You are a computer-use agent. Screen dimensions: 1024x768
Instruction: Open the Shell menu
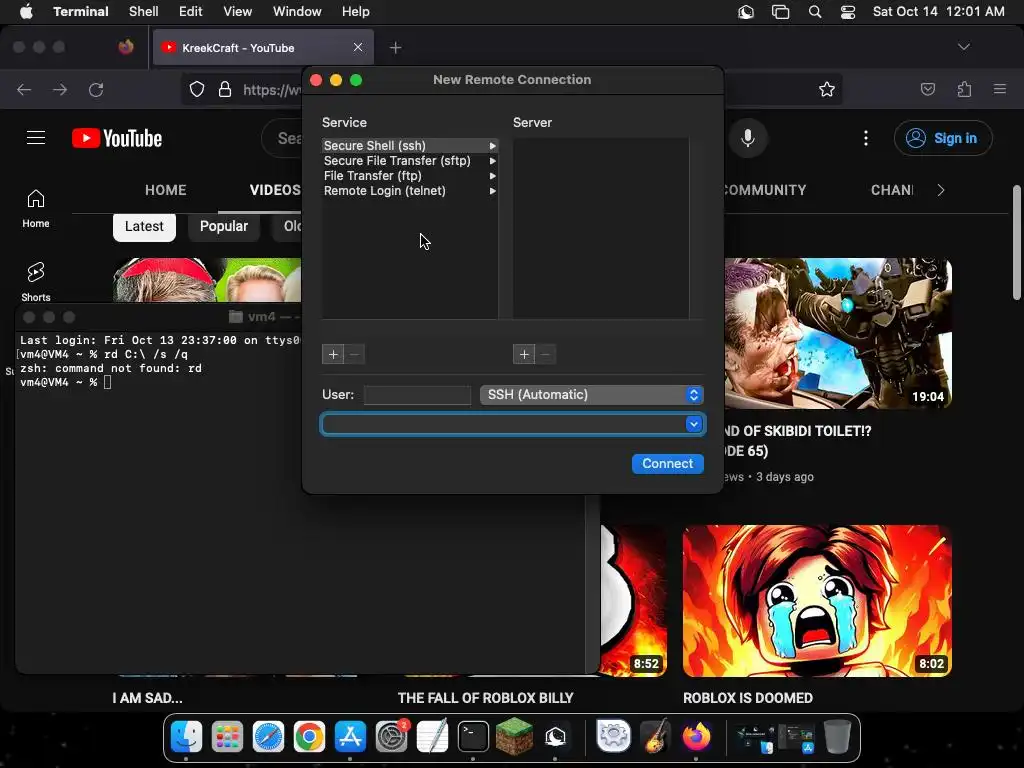pyautogui.click(x=144, y=12)
